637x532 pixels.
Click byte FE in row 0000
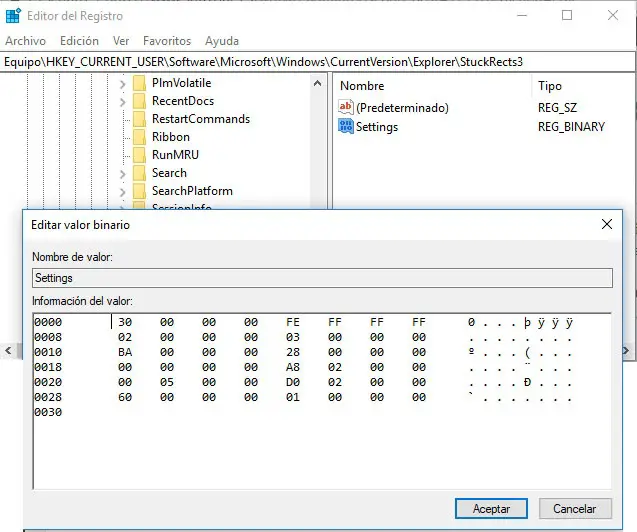click(292, 322)
